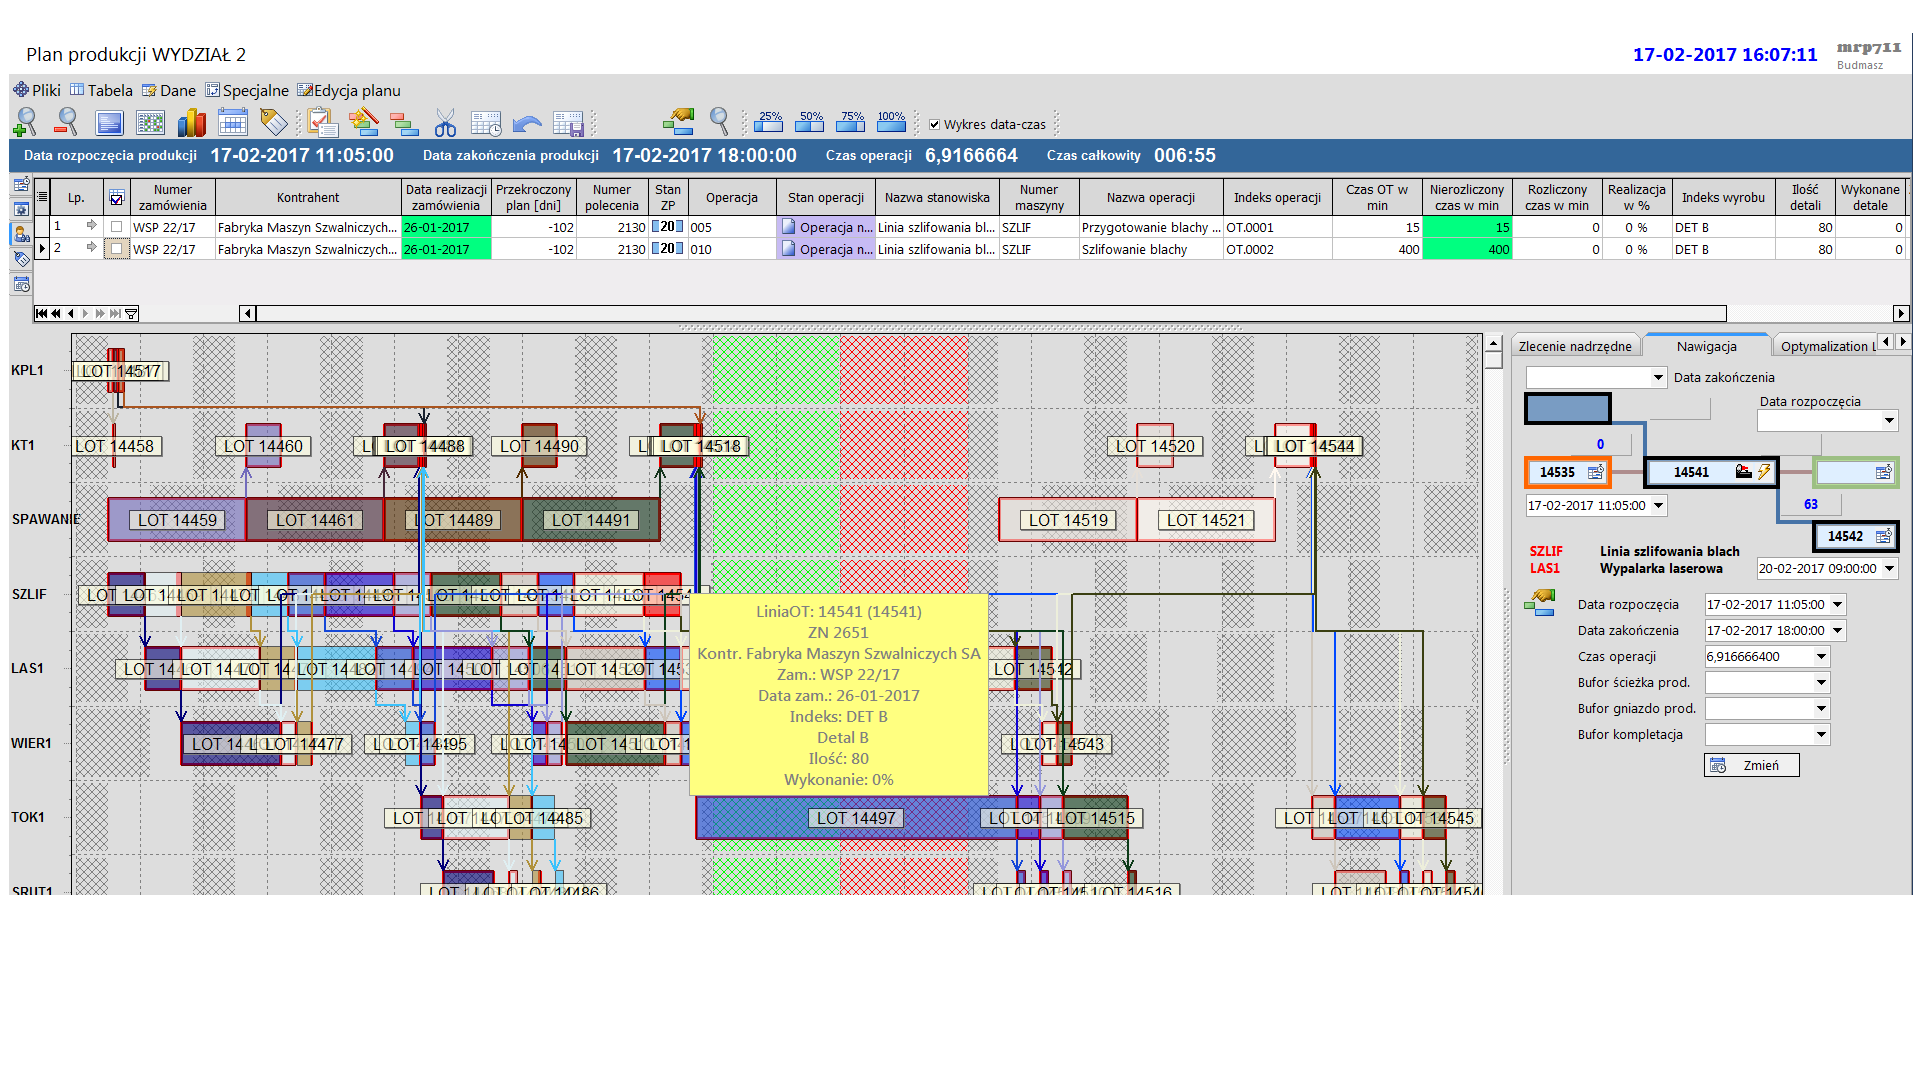The height and width of the screenshot is (1080, 1920).
Task: Open the Bufor ścieżka prod. dropdown
Action: (1821, 682)
